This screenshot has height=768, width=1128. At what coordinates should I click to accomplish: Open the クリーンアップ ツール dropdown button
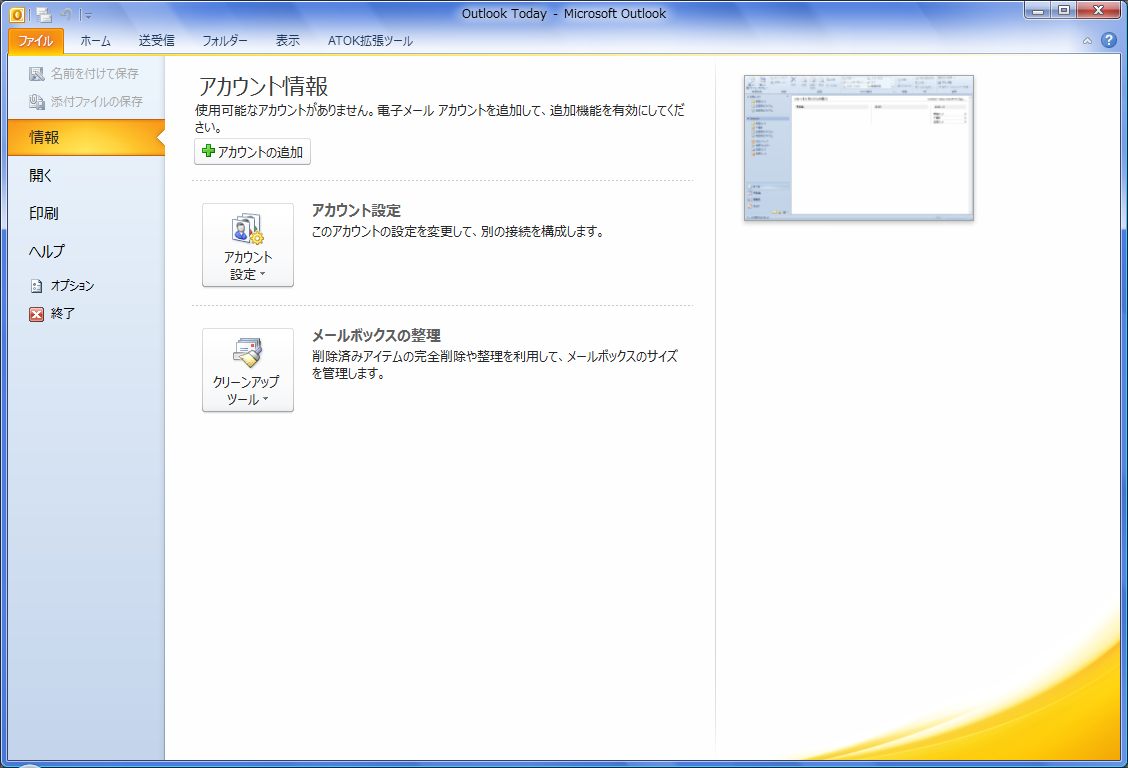[248, 370]
